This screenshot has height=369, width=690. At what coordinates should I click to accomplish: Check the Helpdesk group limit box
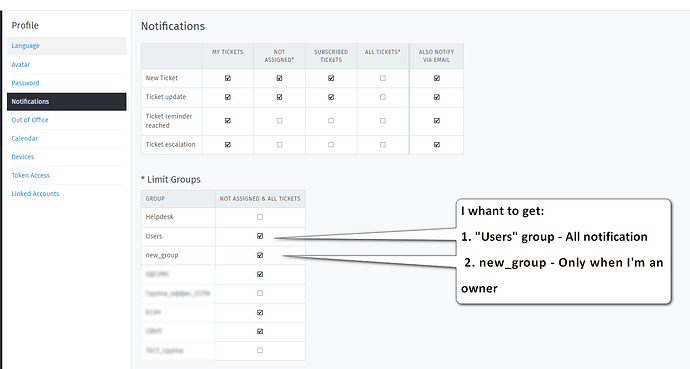260,217
